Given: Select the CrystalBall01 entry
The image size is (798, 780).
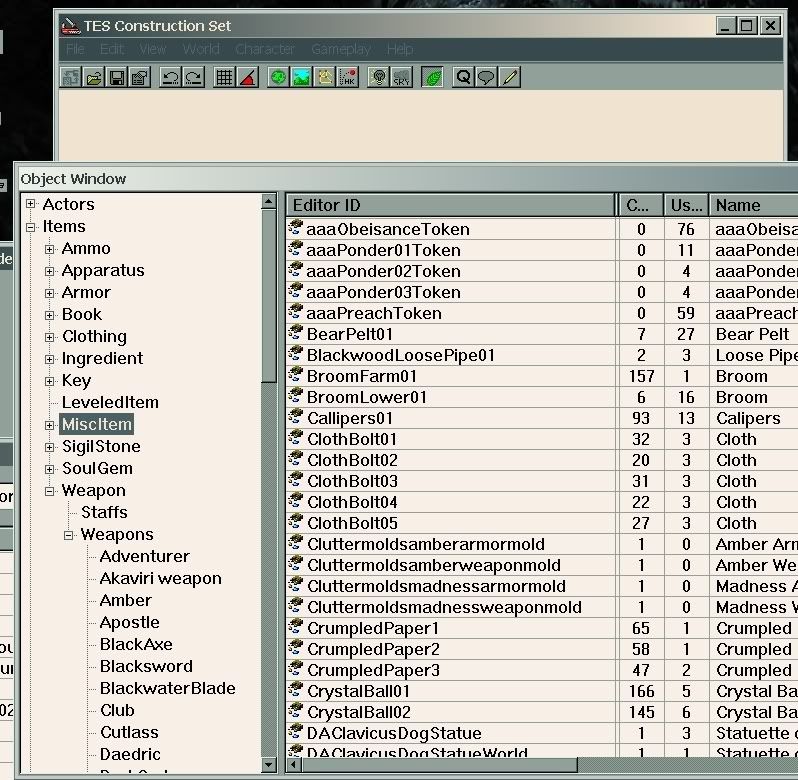Looking at the screenshot, I should coord(542,691).
